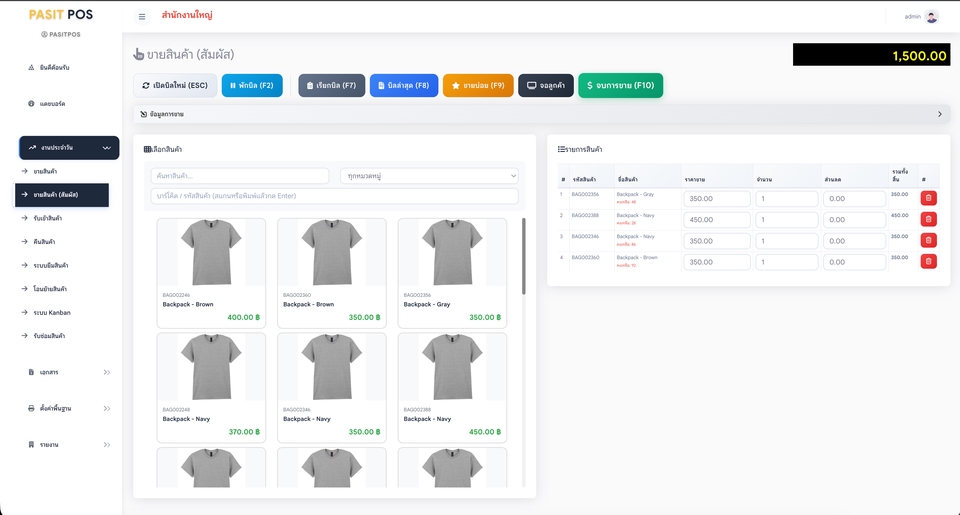Select ขายสินค้า in the sidebar
The height and width of the screenshot is (515, 960).
45,171
